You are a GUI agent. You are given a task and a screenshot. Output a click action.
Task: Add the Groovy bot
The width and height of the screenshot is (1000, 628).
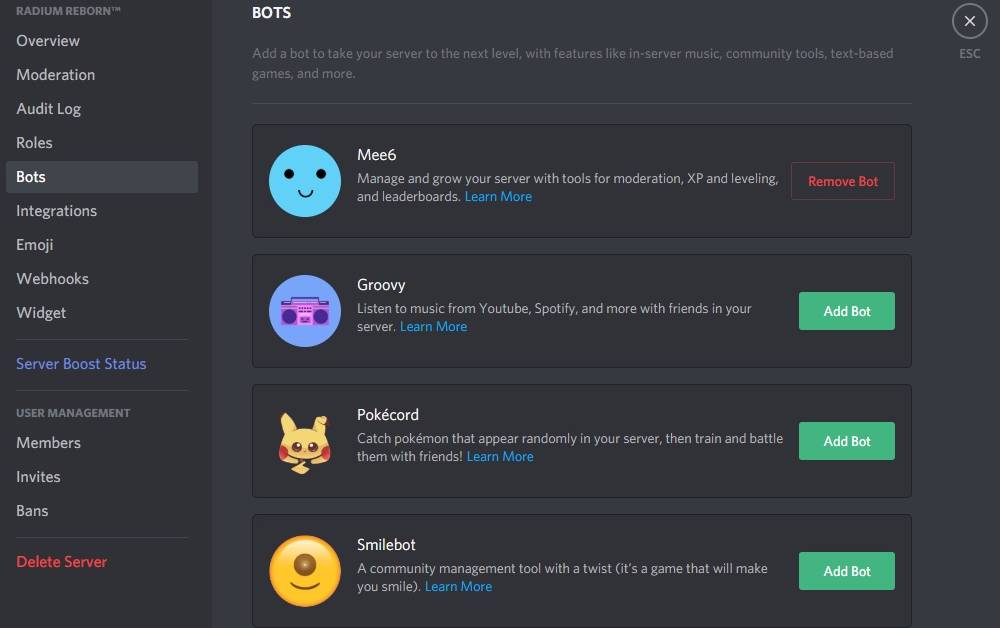pyautogui.click(x=846, y=311)
